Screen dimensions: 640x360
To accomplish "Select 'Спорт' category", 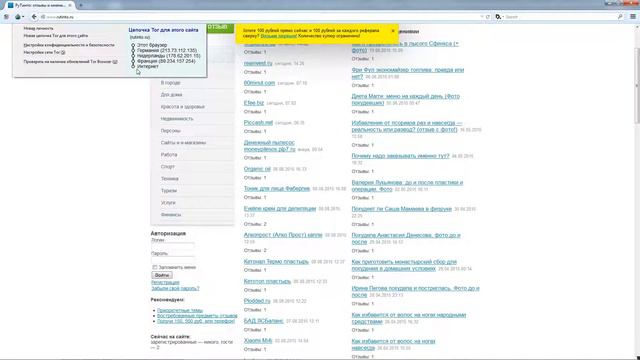I will pyautogui.click(x=167, y=167).
